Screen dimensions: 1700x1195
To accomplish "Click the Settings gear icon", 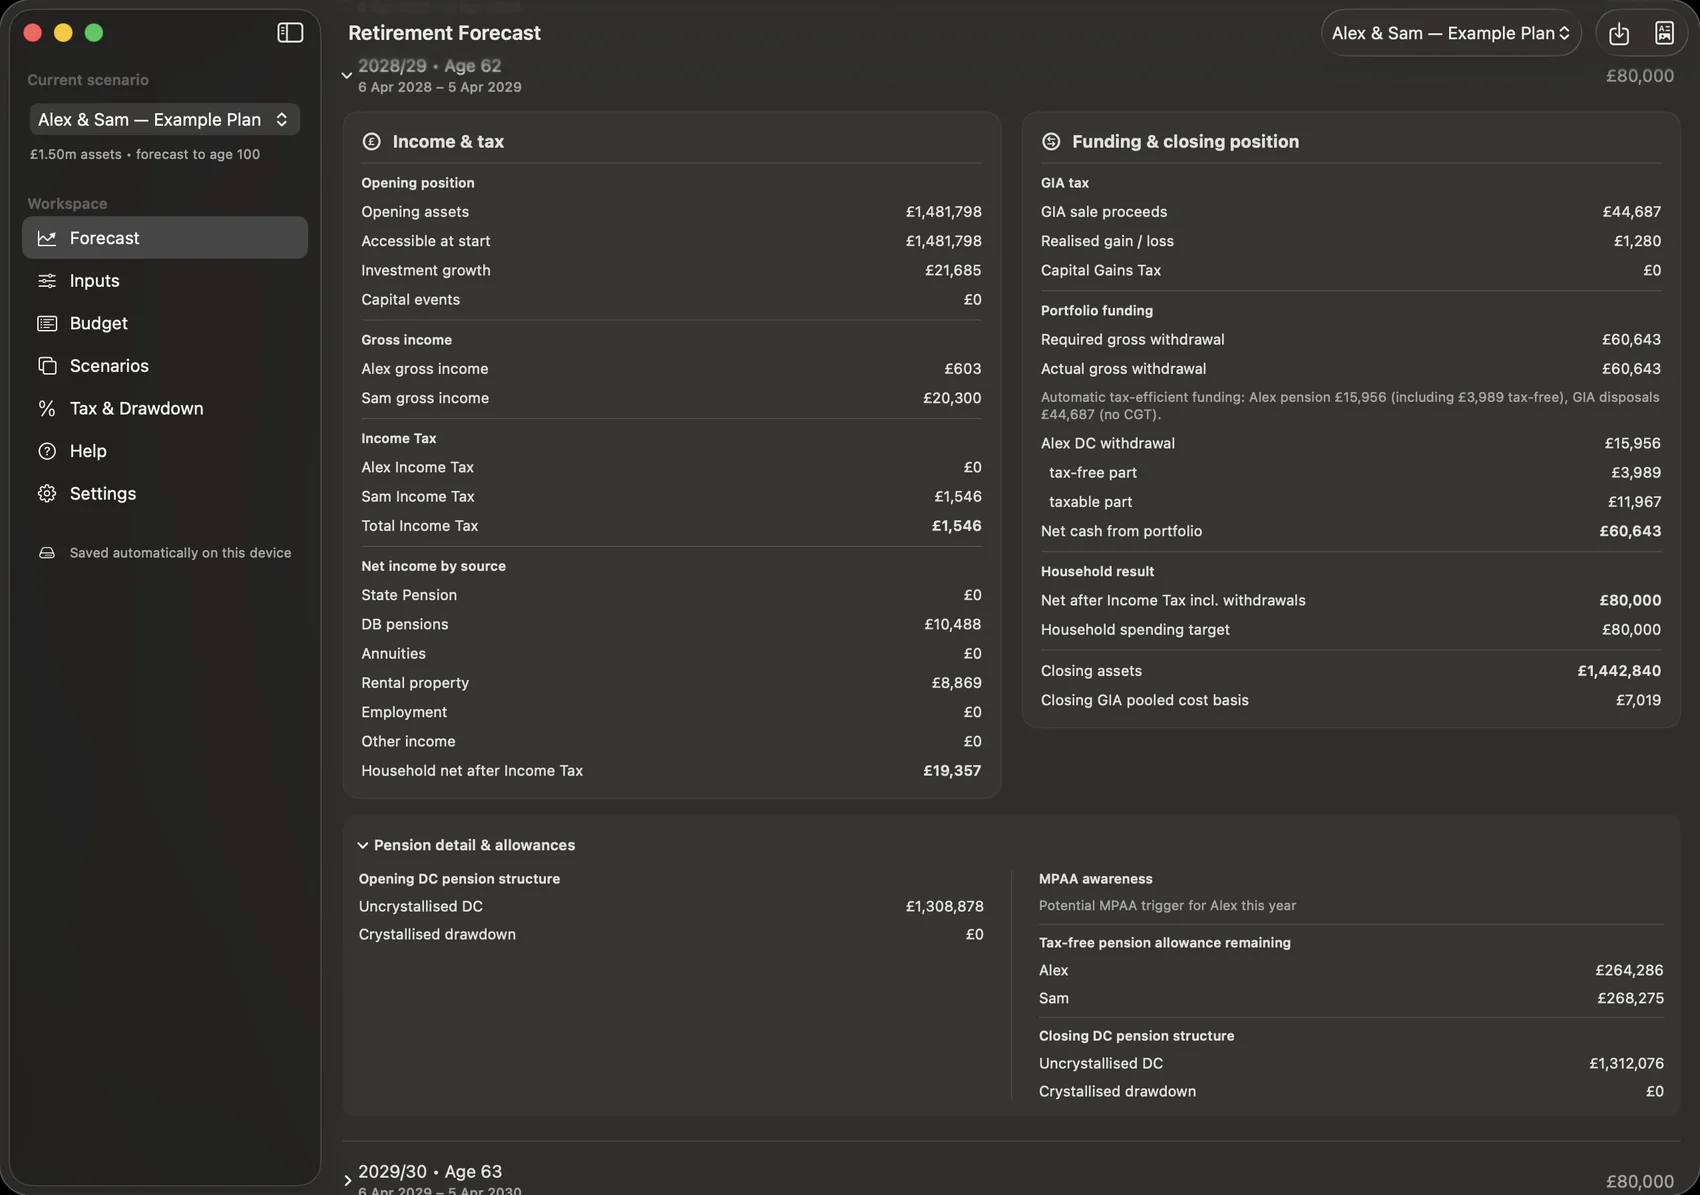I will click(47, 494).
